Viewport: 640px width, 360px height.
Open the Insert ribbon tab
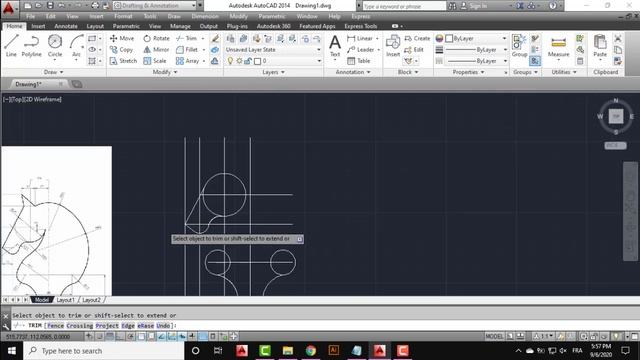point(38,26)
